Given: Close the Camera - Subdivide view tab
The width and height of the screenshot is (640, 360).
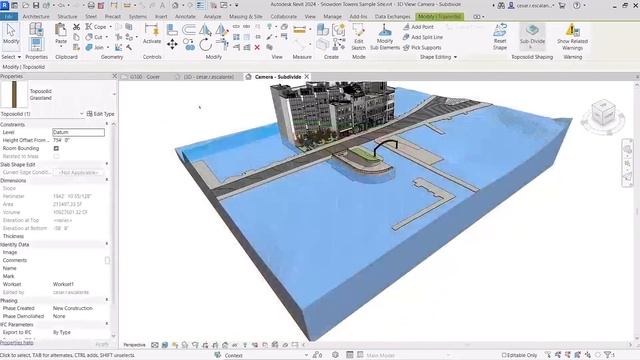Looking at the screenshot, I should click(x=307, y=76).
